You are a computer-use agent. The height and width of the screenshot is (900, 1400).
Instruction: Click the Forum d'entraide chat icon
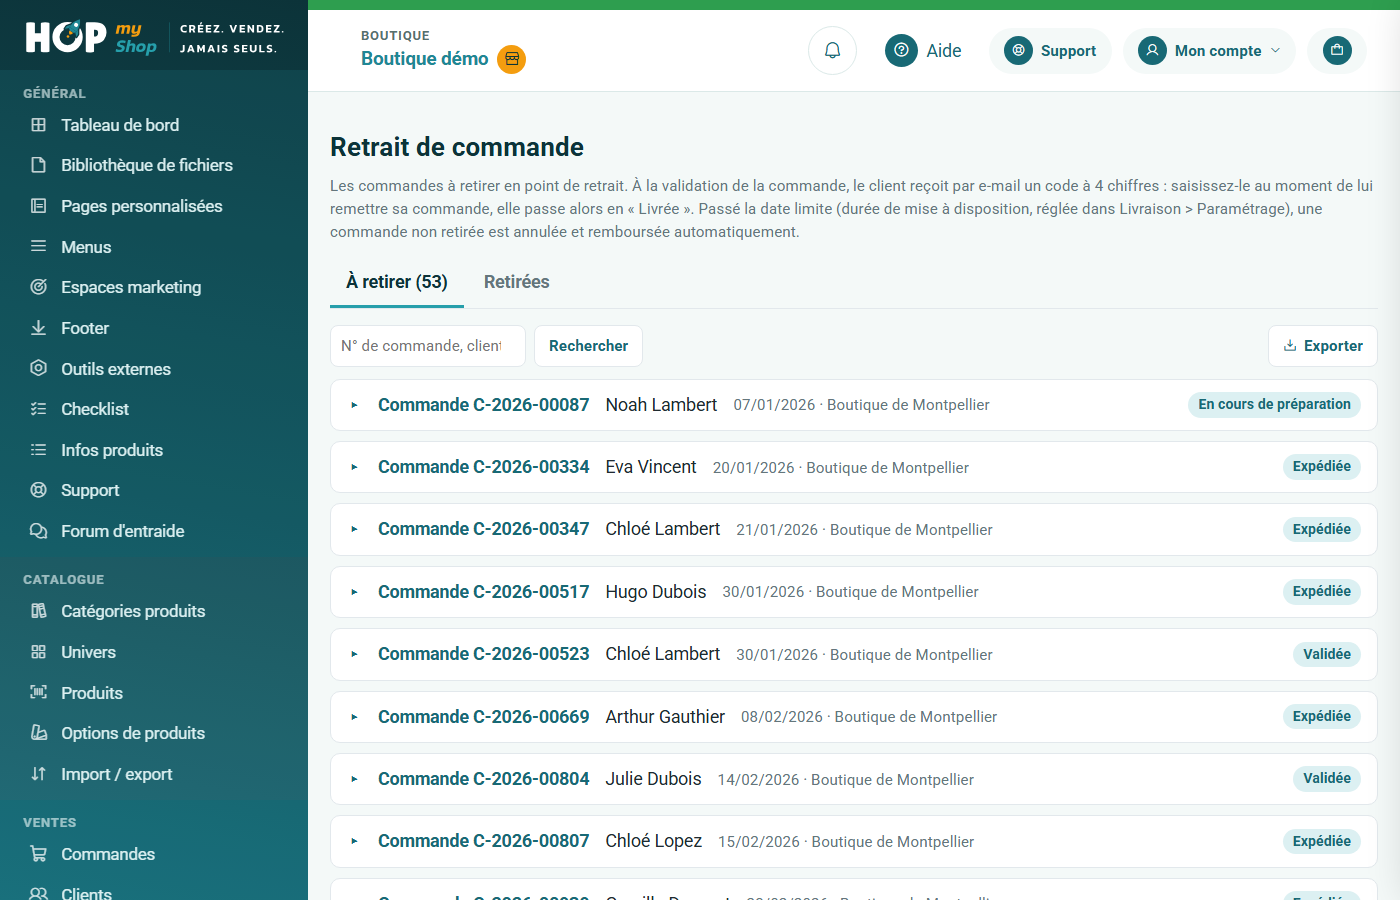point(39,531)
